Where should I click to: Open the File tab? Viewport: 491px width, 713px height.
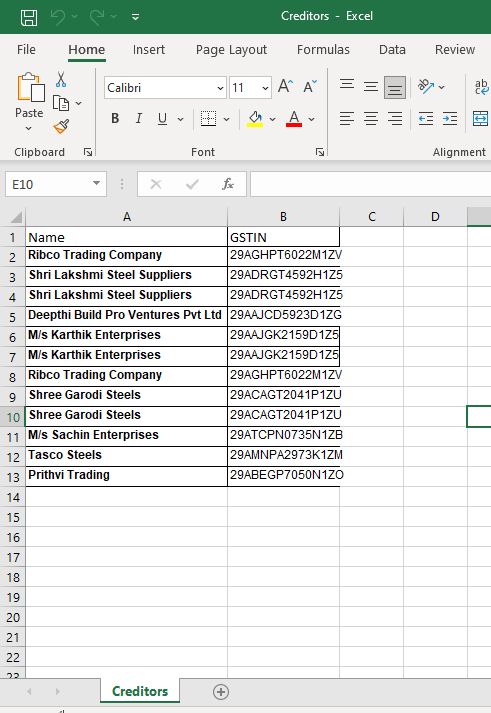tap(26, 50)
